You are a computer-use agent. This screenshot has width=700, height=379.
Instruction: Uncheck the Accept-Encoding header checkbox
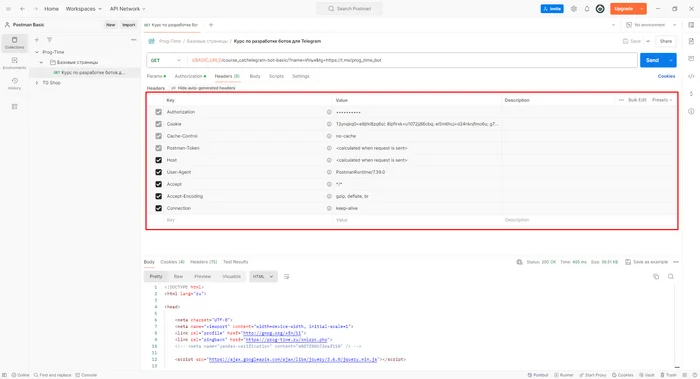coord(158,196)
